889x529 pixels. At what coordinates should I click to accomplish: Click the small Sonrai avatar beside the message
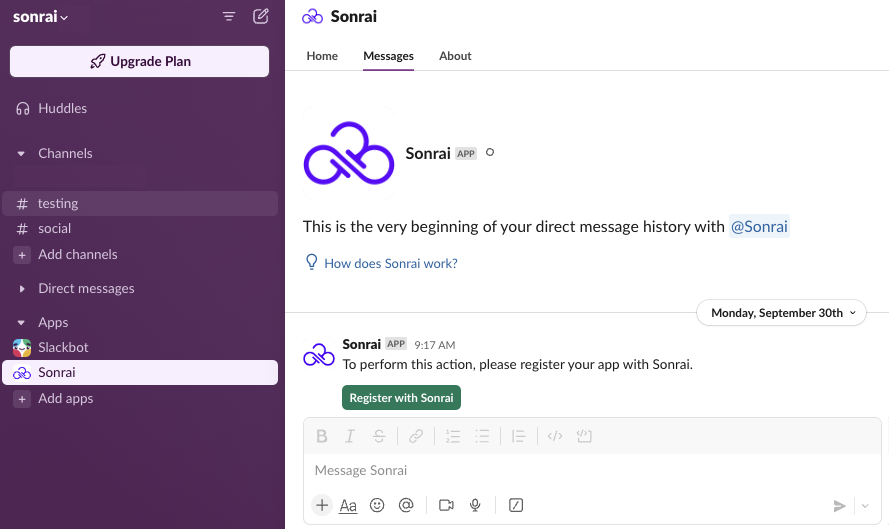click(x=319, y=354)
